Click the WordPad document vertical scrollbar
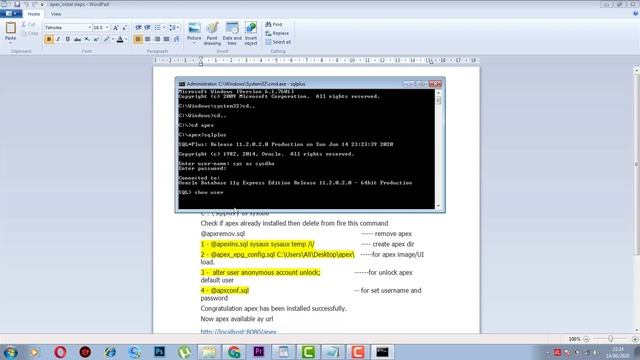640x360 pixels. click(x=636, y=200)
